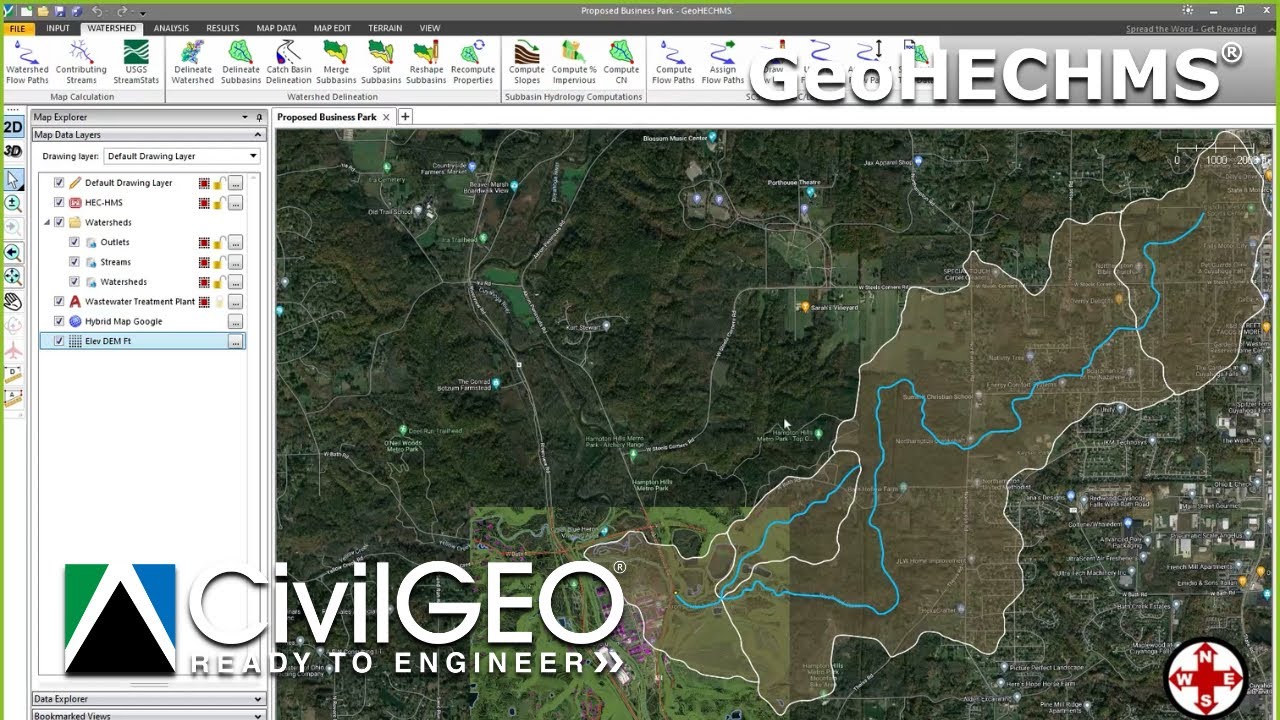Select the measure area ruler tool
Image resolution: width=1280 pixels, height=720 pixels.
tap(13, 399)
